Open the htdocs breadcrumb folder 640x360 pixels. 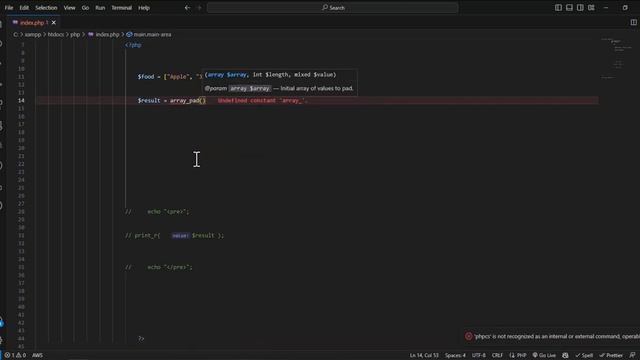tap(56, 35)
